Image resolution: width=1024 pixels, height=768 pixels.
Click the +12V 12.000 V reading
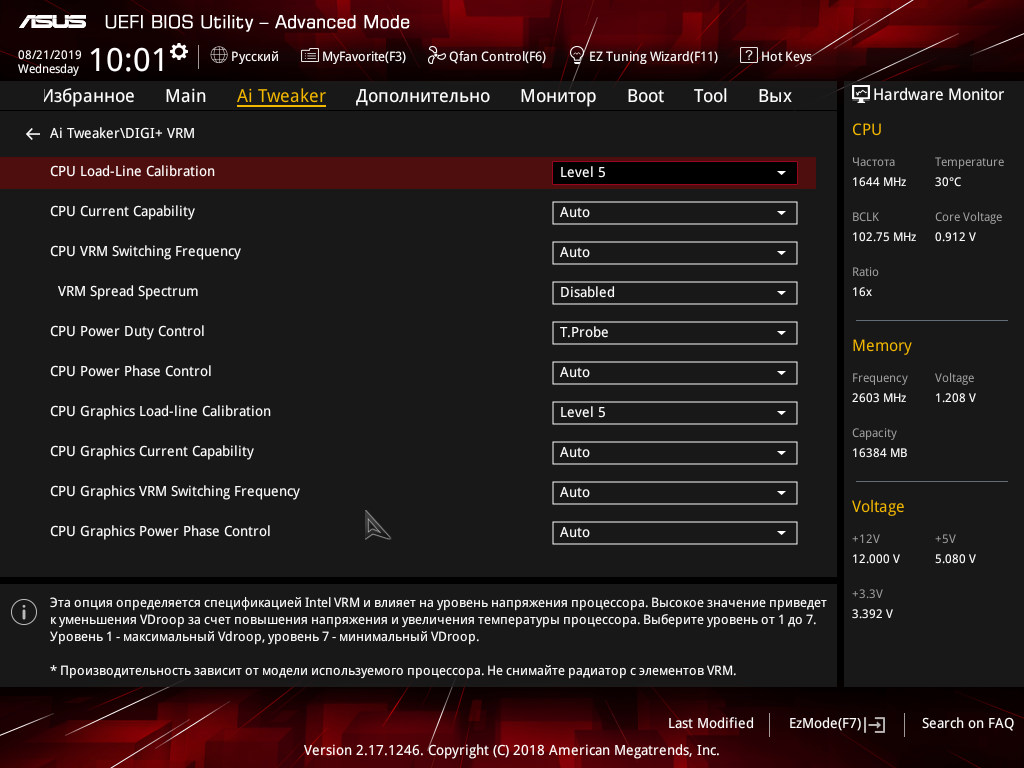(876, 559)
